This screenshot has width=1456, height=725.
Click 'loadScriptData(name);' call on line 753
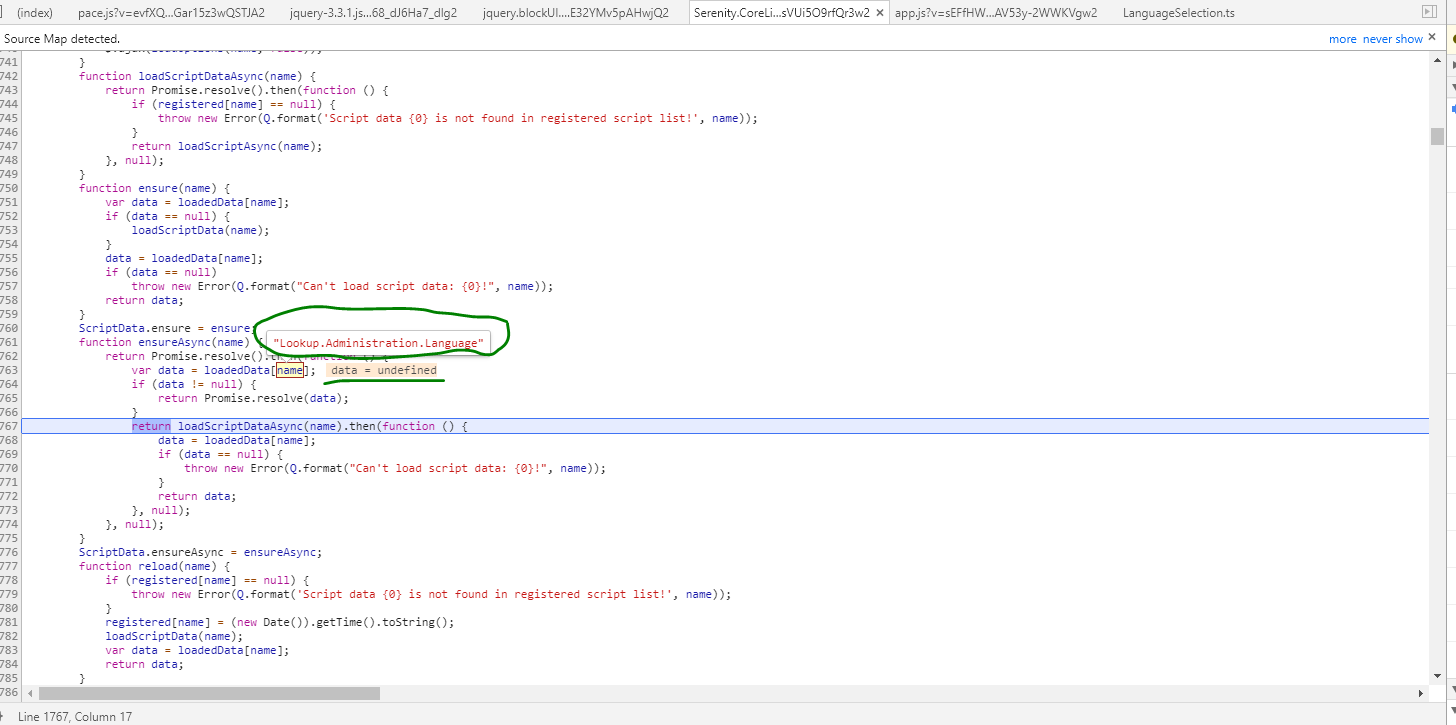point(201,230)
